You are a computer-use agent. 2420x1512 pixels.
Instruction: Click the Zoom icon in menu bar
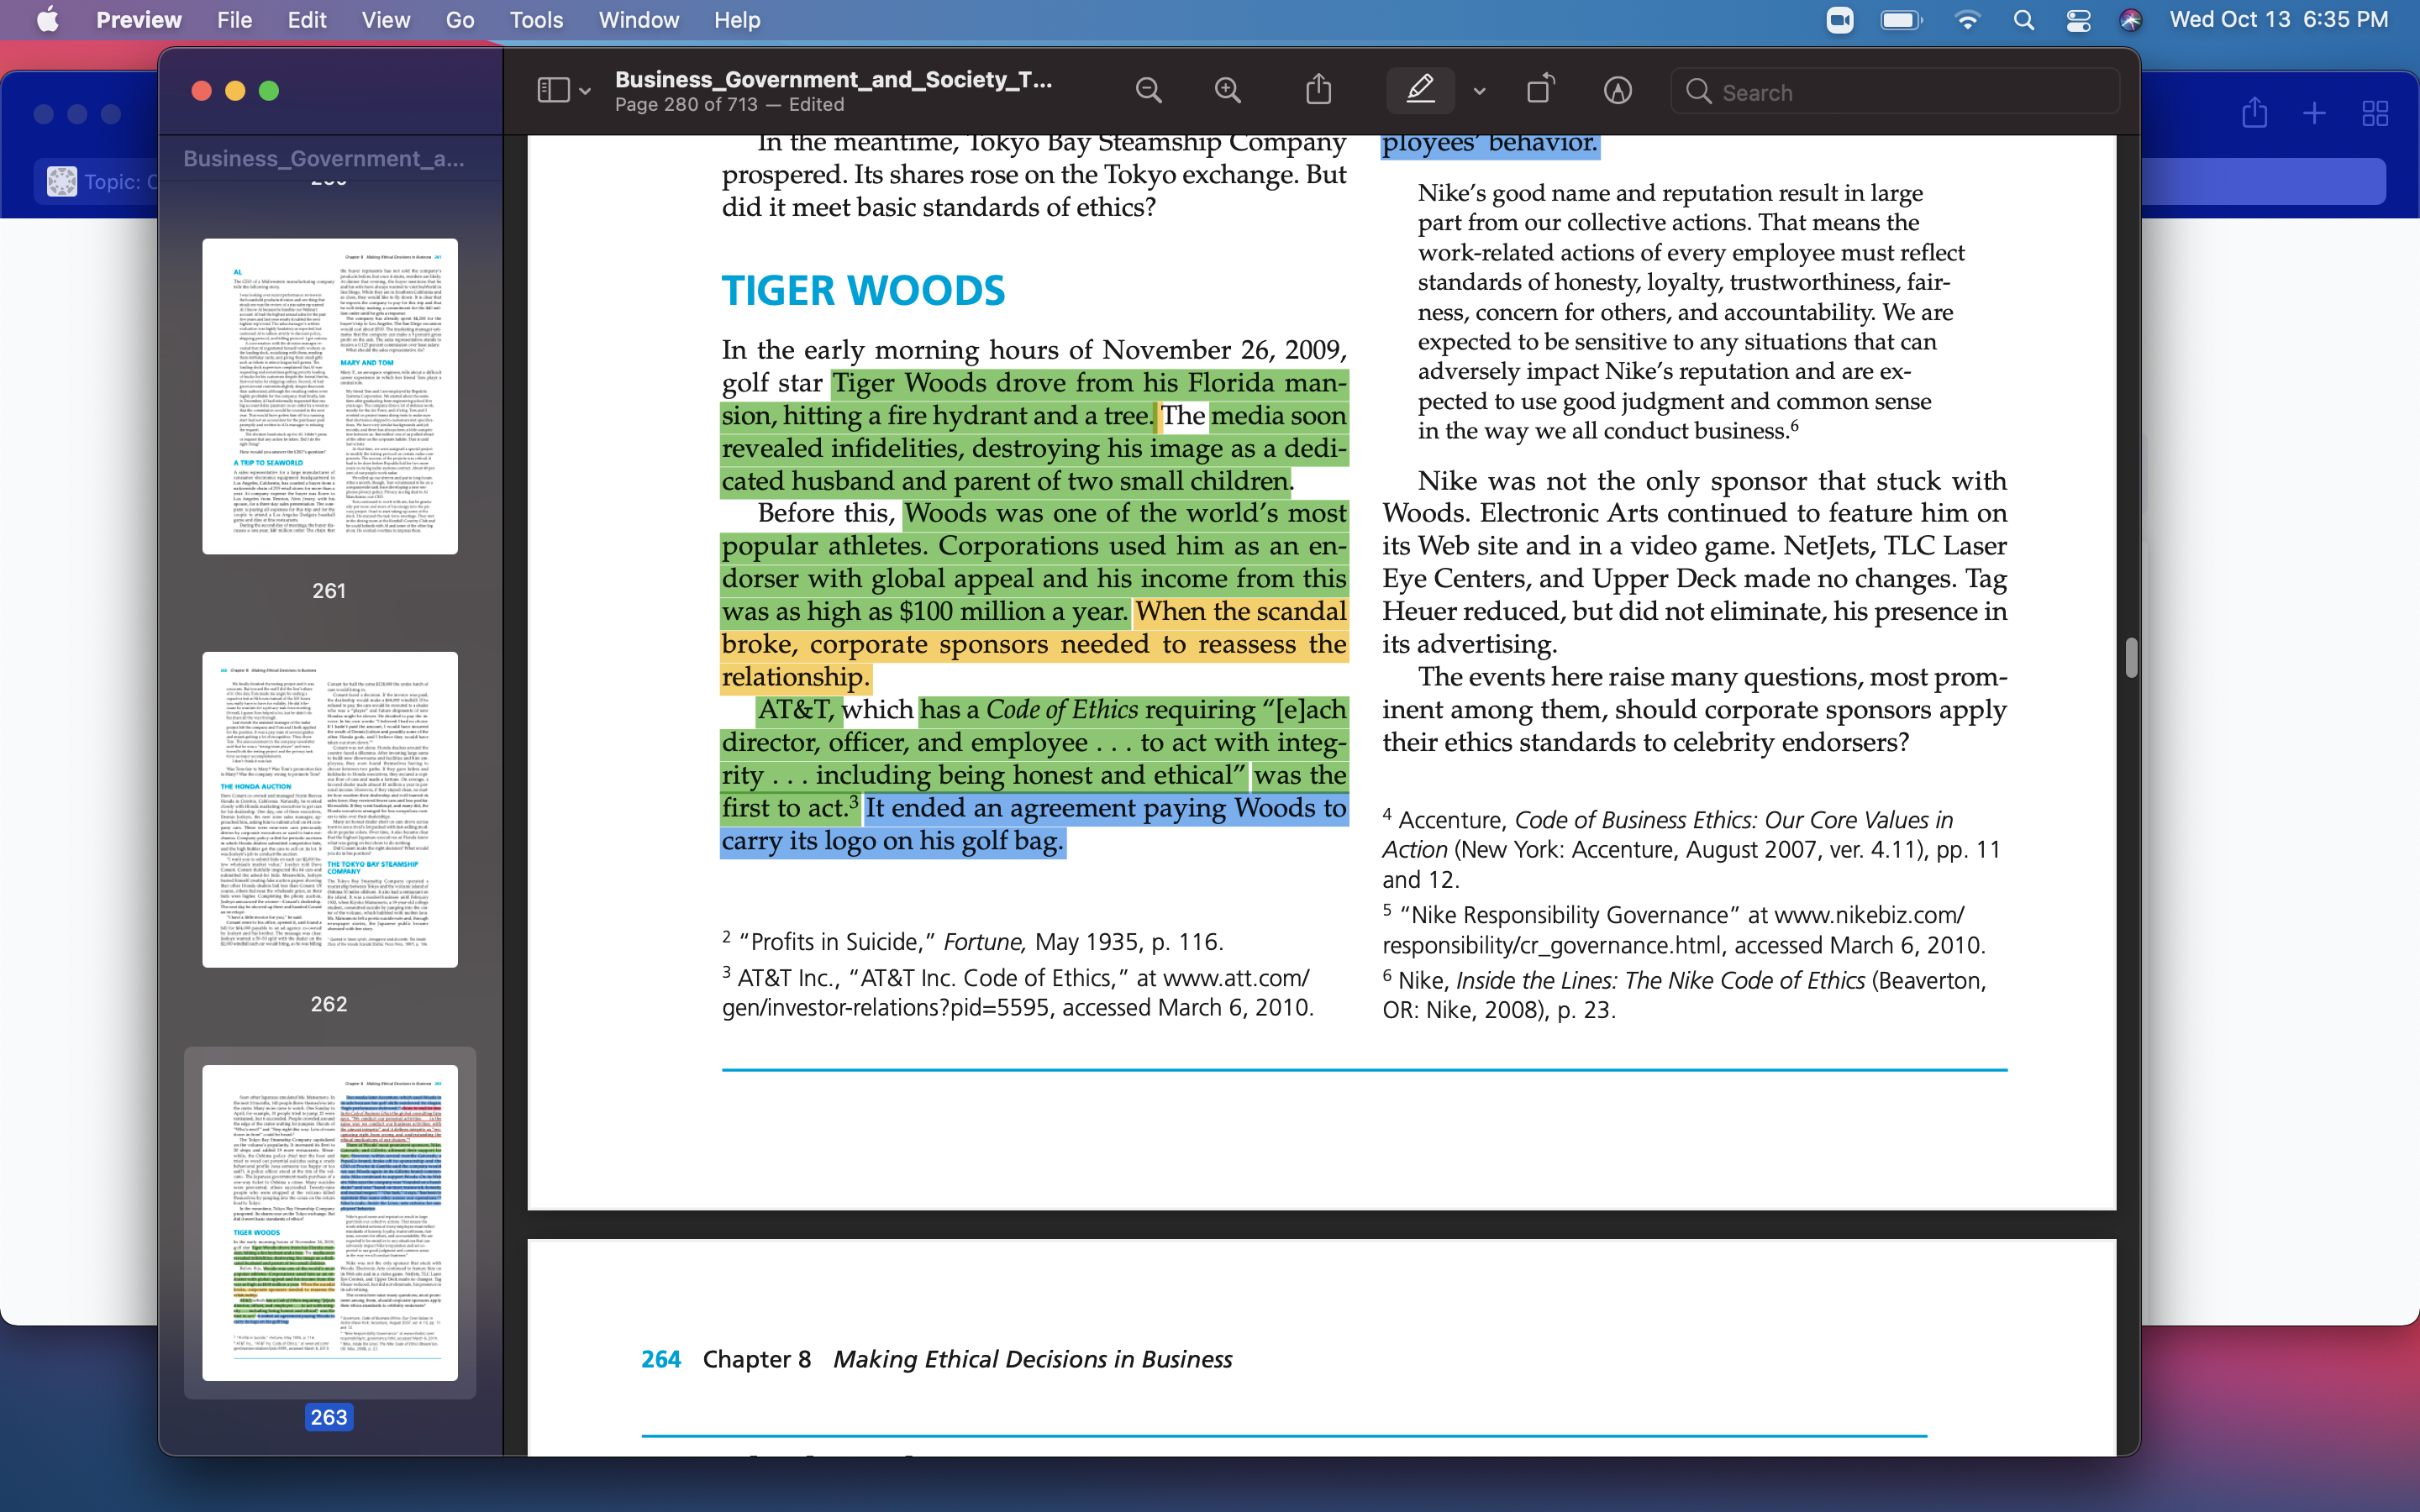tap(1839, 20)
